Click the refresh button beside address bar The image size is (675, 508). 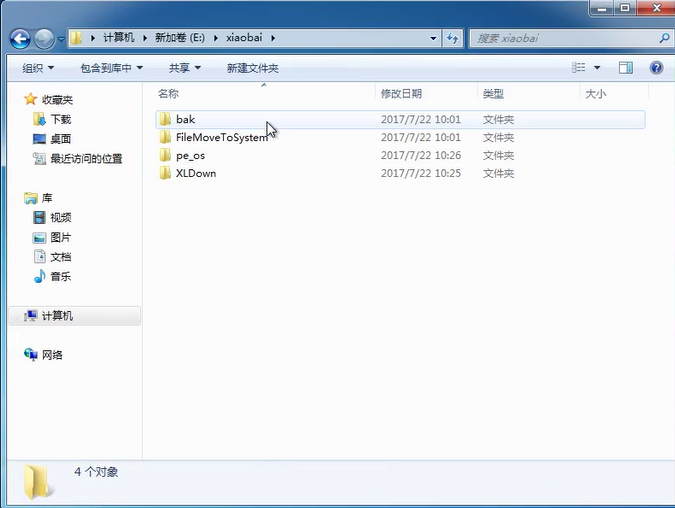tap(452, 39)
